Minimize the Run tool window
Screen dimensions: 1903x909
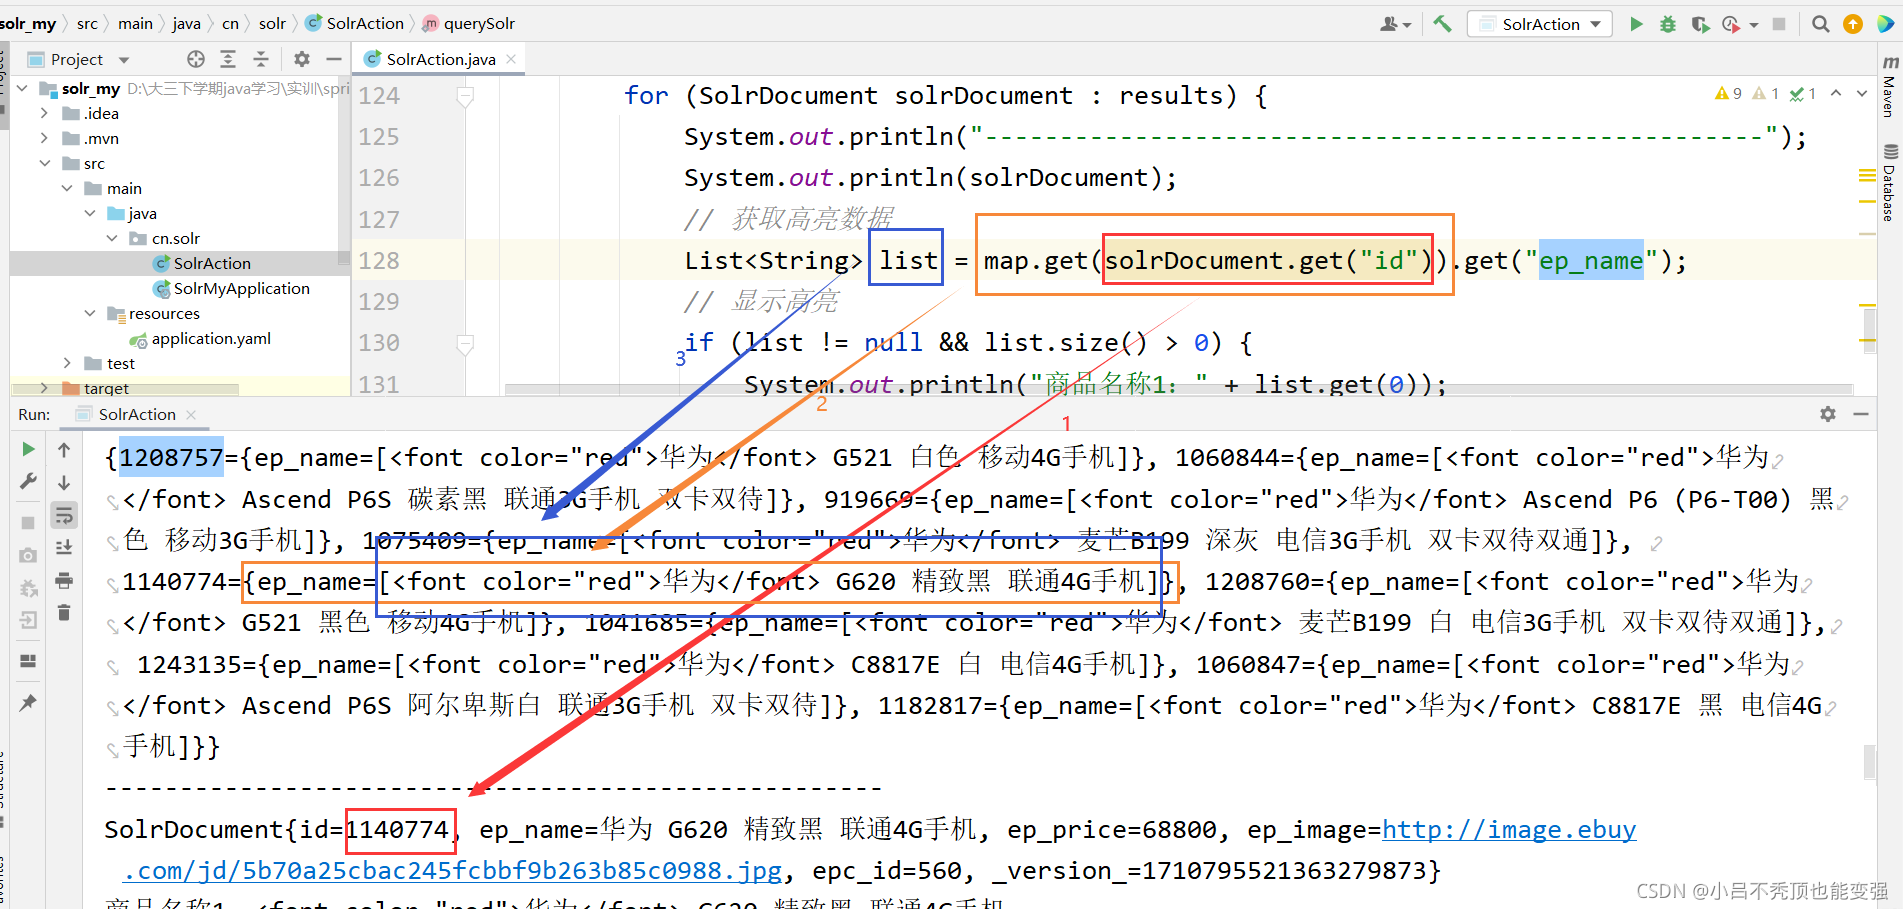coord(1861,414)
